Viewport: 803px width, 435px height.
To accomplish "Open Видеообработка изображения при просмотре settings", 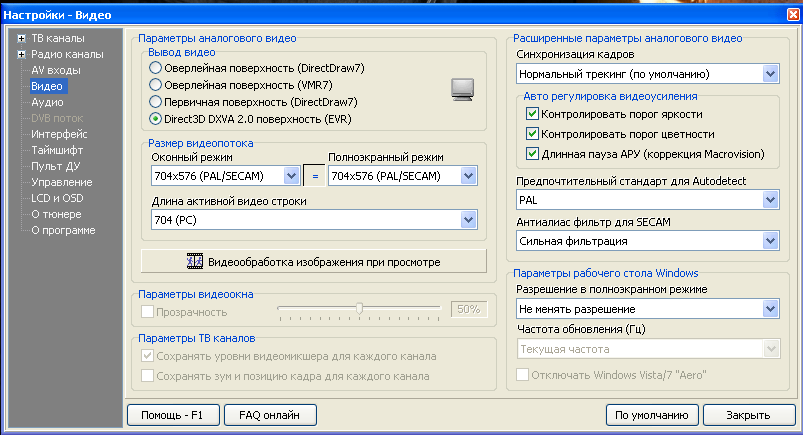I will (x=314, y=262).
